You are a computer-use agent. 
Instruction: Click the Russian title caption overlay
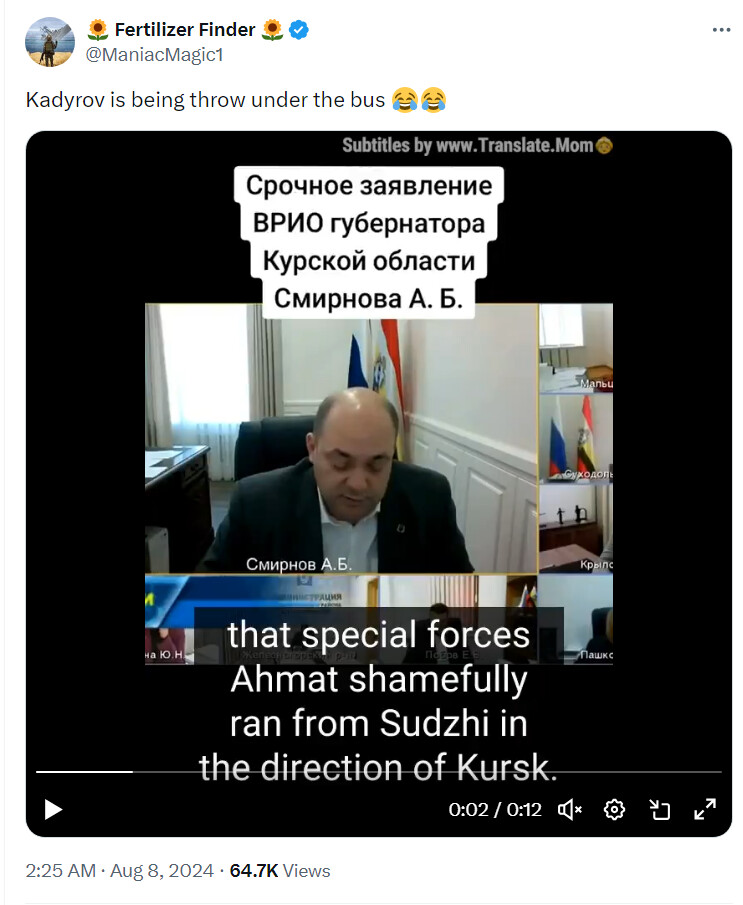(369, 242)
